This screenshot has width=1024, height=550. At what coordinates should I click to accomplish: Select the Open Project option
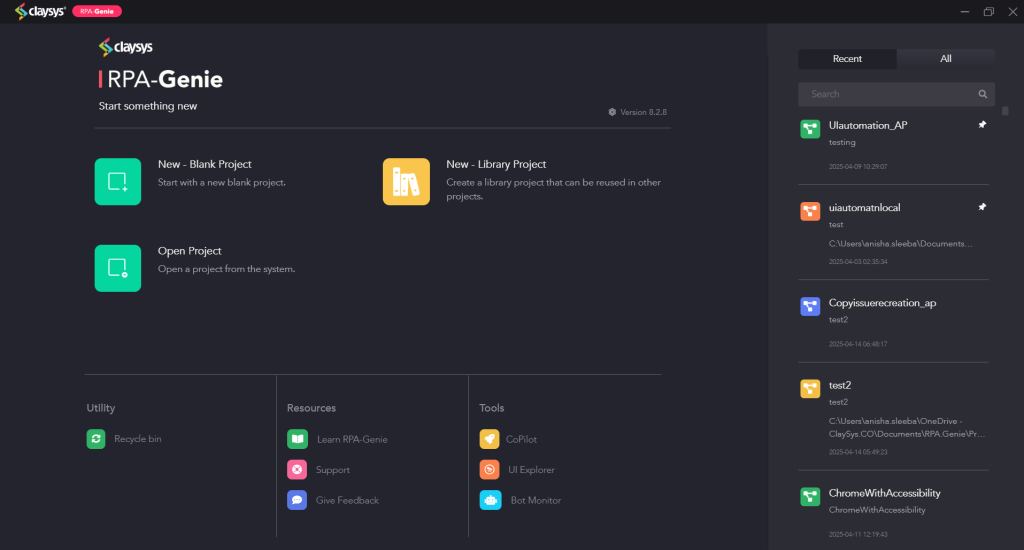click(189, 251)
